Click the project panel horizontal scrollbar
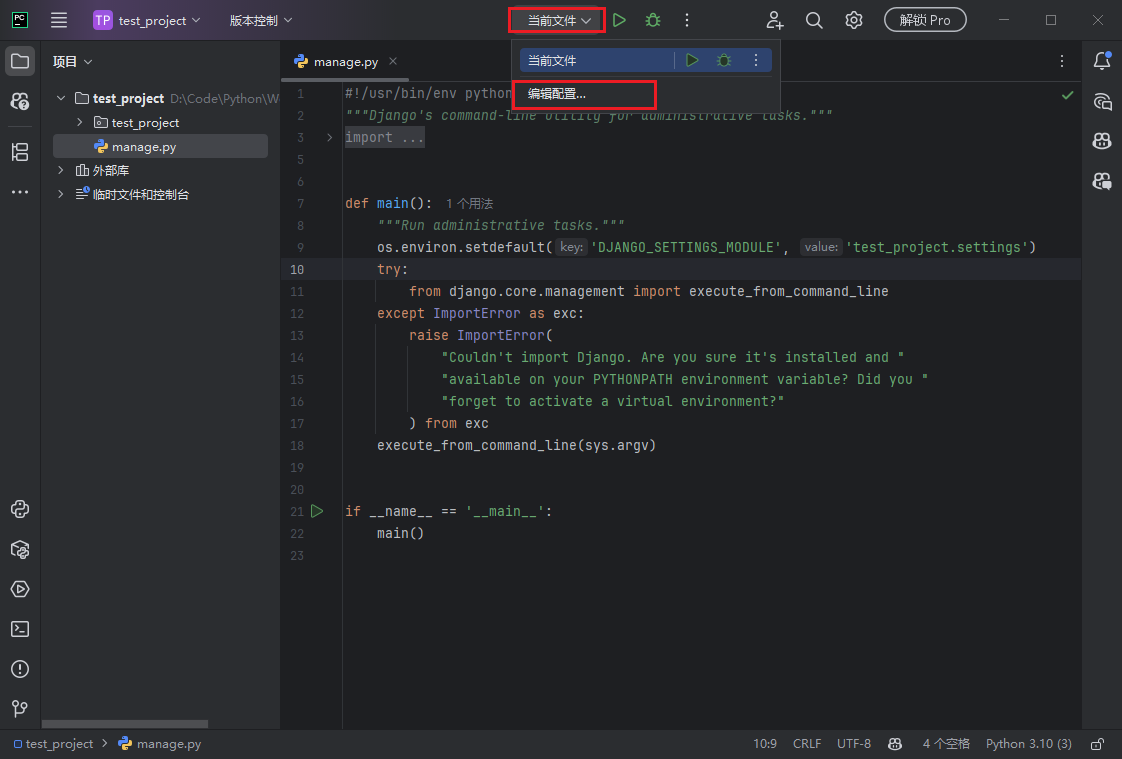 [x=125, y=724]
